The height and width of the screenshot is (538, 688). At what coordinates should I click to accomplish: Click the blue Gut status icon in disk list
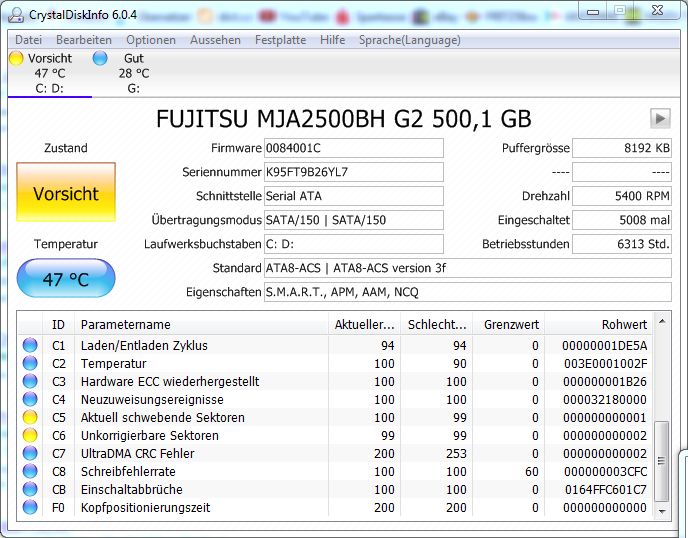[x=100, y=58]
